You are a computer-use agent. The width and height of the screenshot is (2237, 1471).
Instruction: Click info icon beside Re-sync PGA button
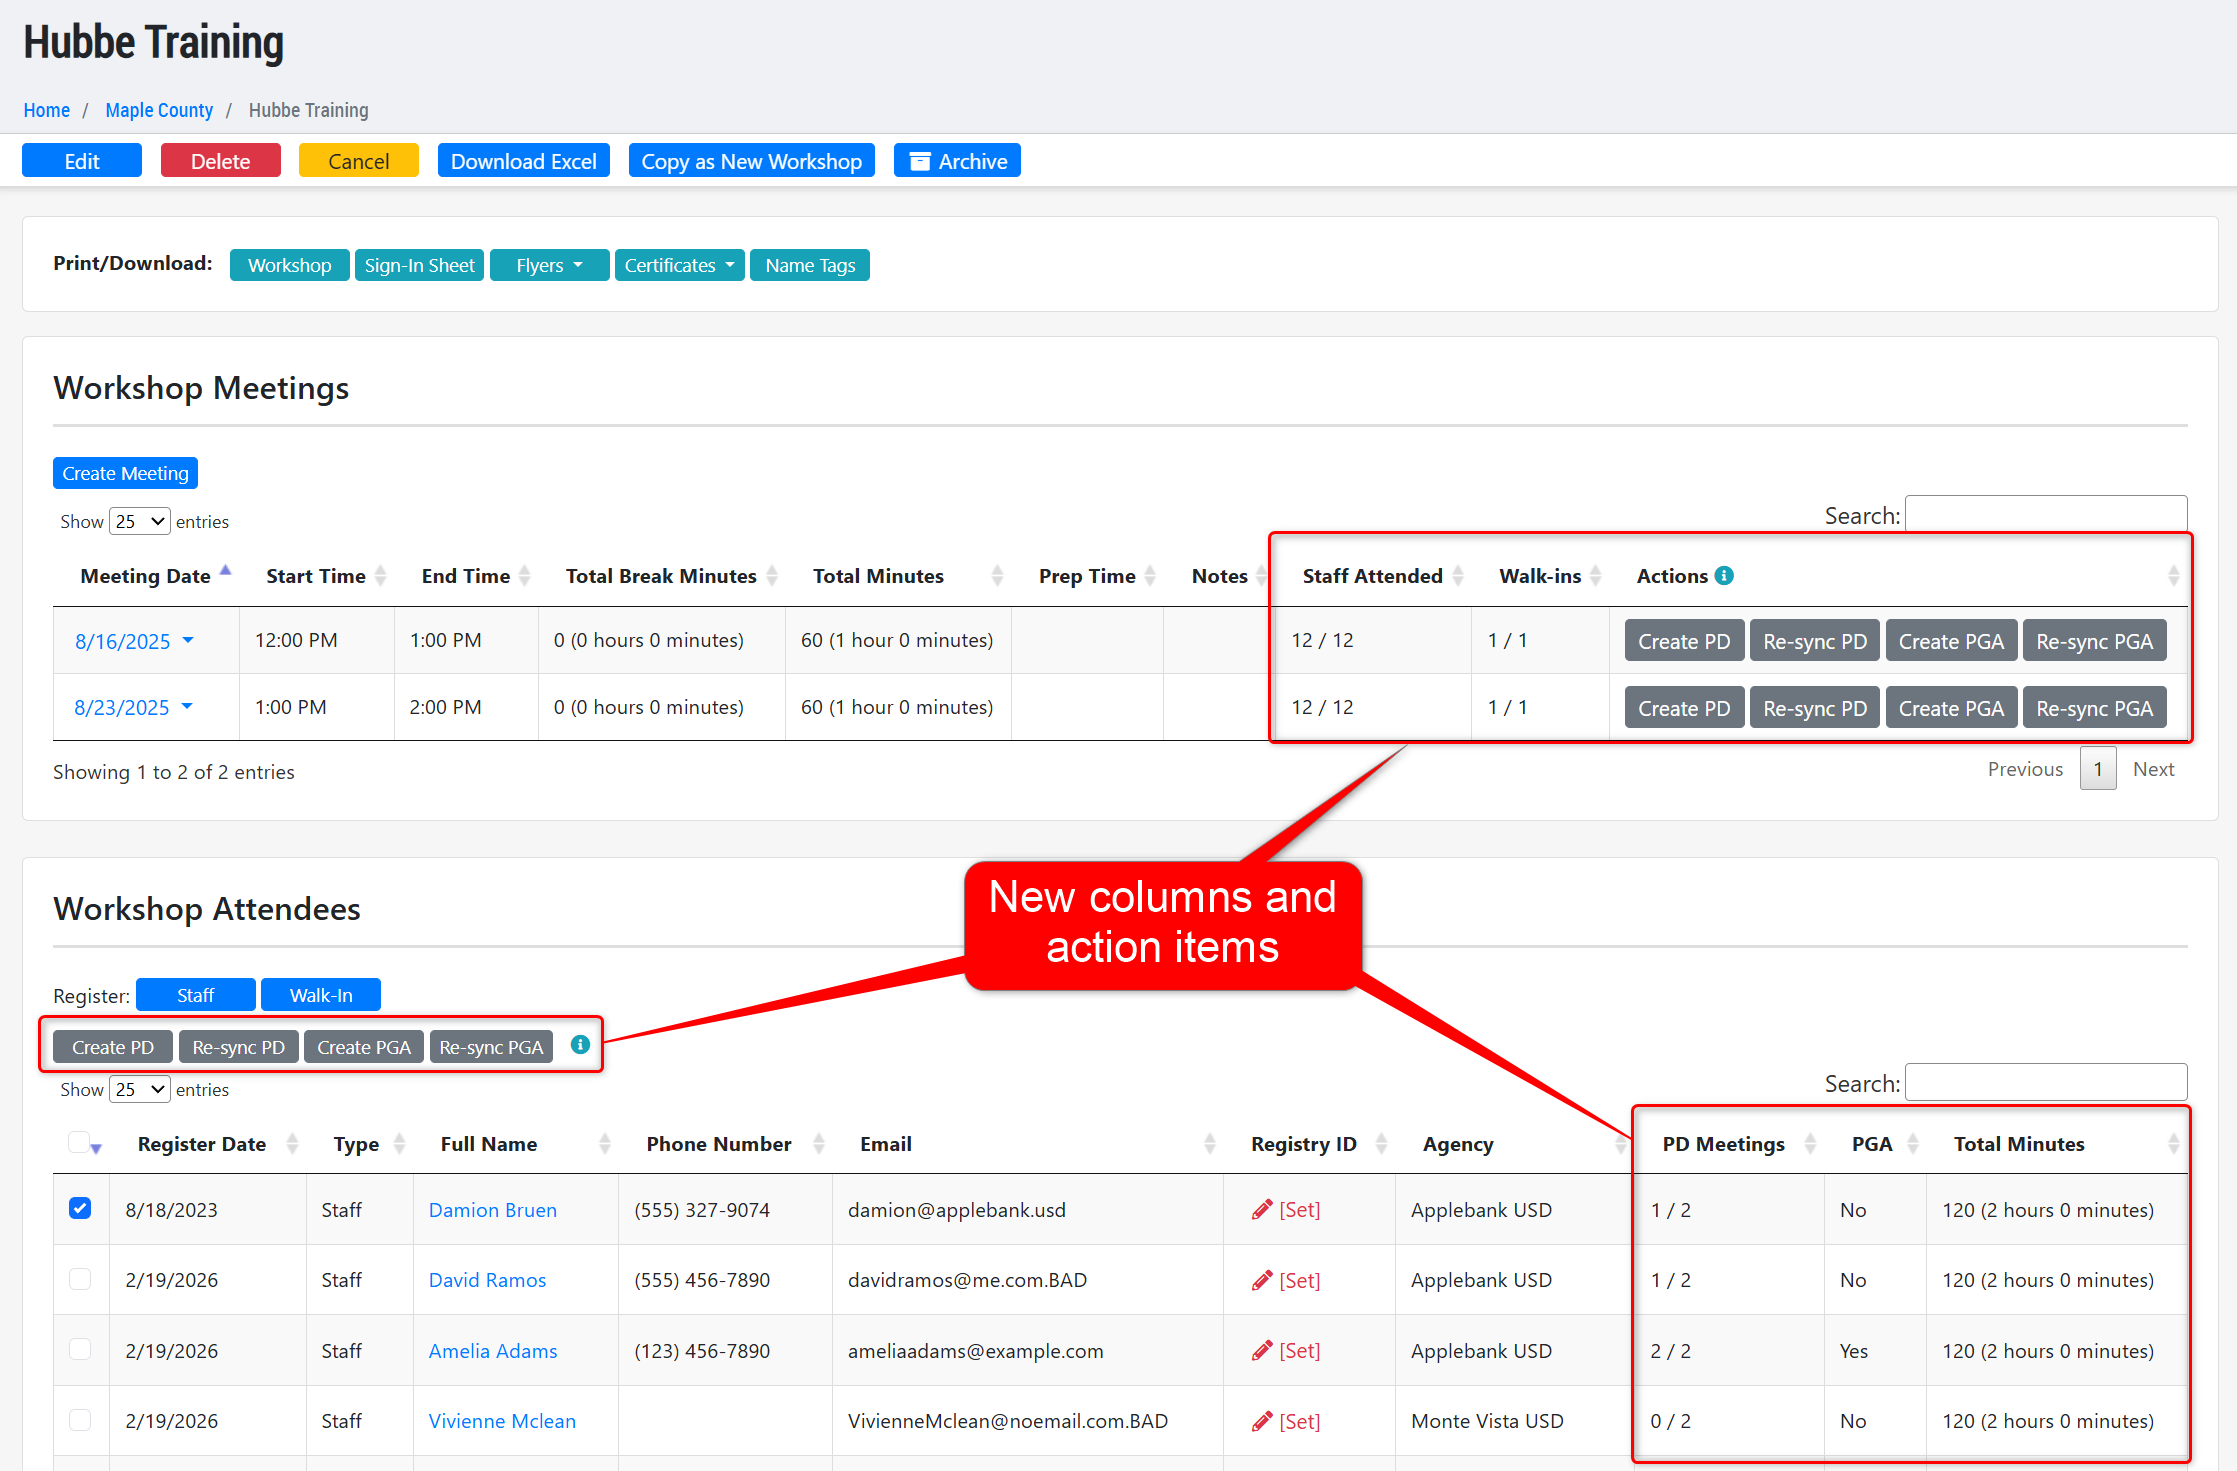(580, 1045)
